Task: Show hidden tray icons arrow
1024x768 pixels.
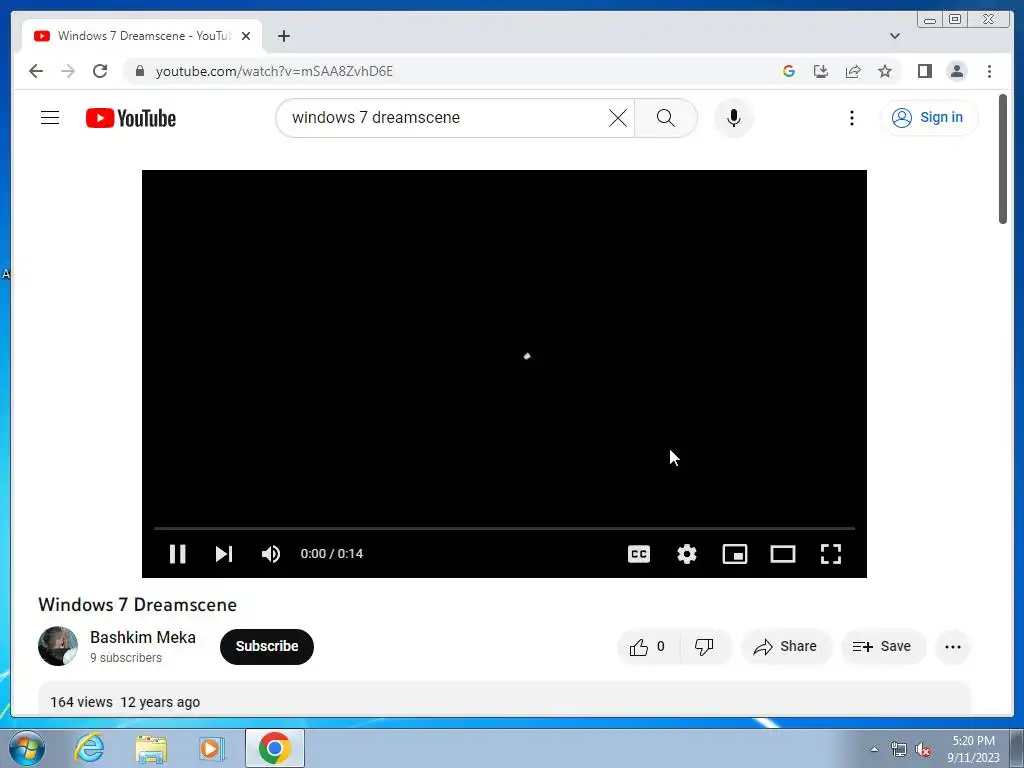Action: point(874,749)
